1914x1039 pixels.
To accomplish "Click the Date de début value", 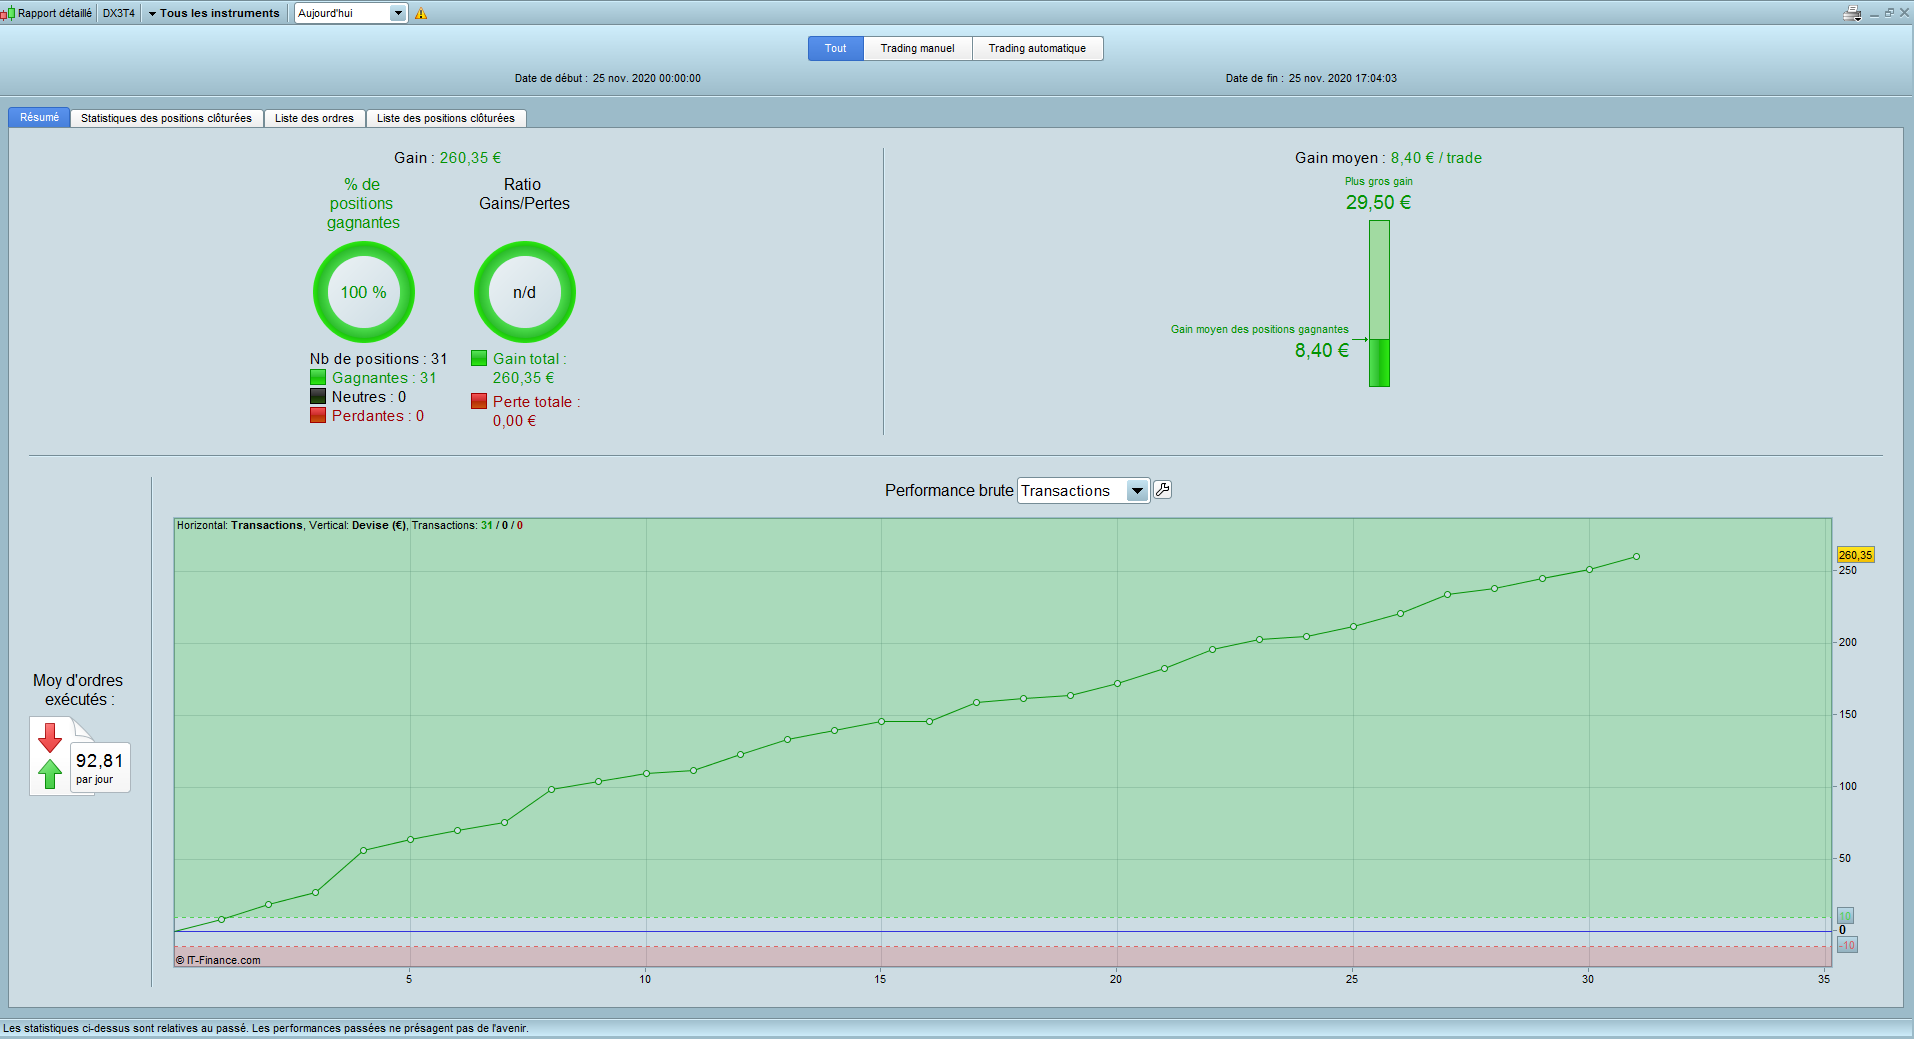I will [x=646, y=78].
